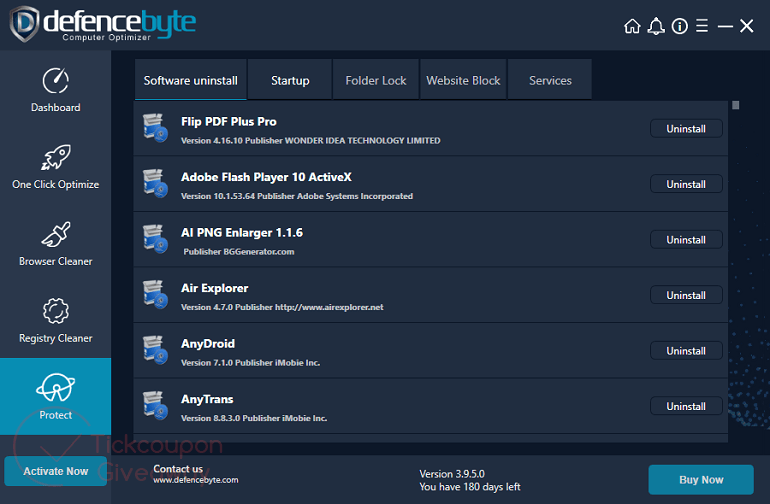This screenshot has width=770, height=504.
Task: Click the AnyDroid program icon
Action: [155, 350]
